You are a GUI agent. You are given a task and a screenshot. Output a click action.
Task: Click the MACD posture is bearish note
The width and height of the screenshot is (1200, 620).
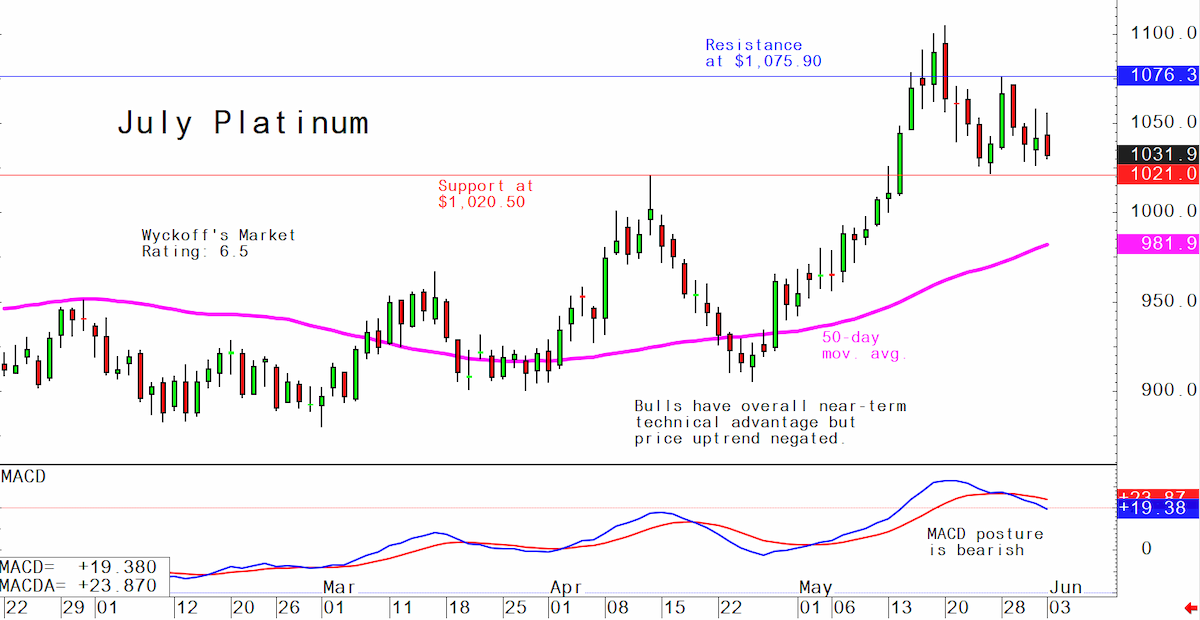983,542
